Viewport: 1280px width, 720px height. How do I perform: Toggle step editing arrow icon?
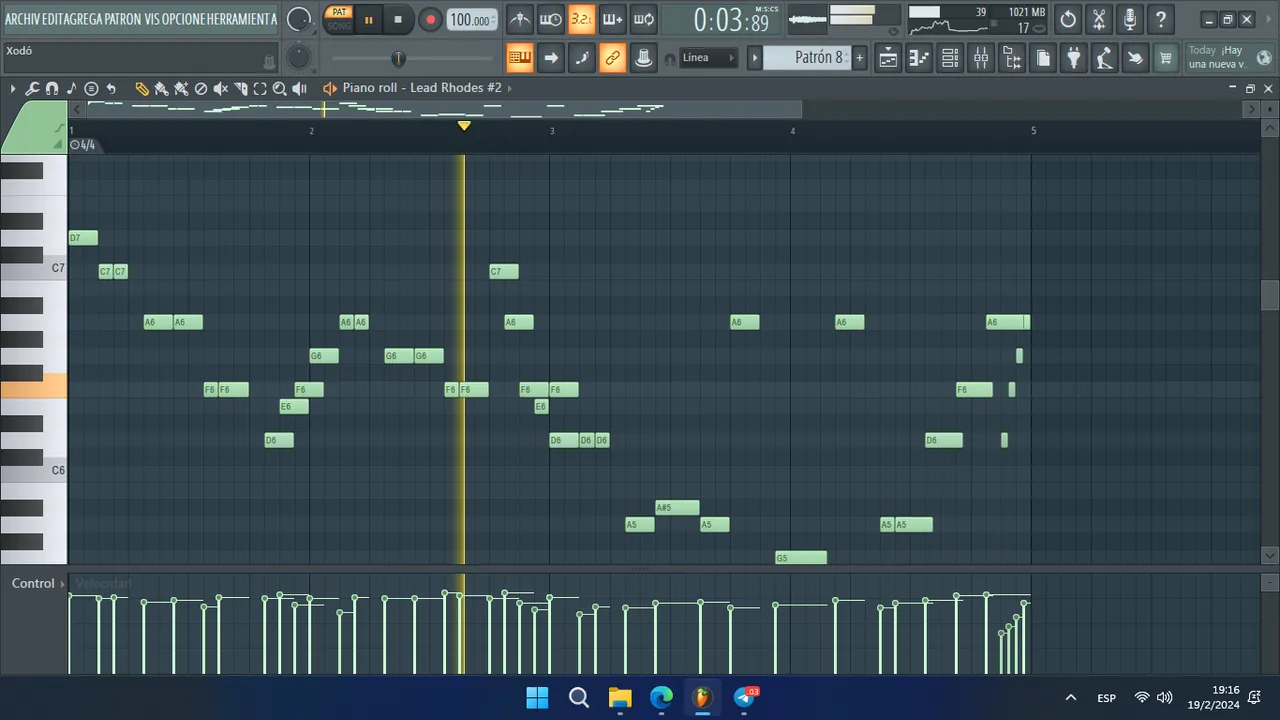pyautogui.click(x=551, y=58)
